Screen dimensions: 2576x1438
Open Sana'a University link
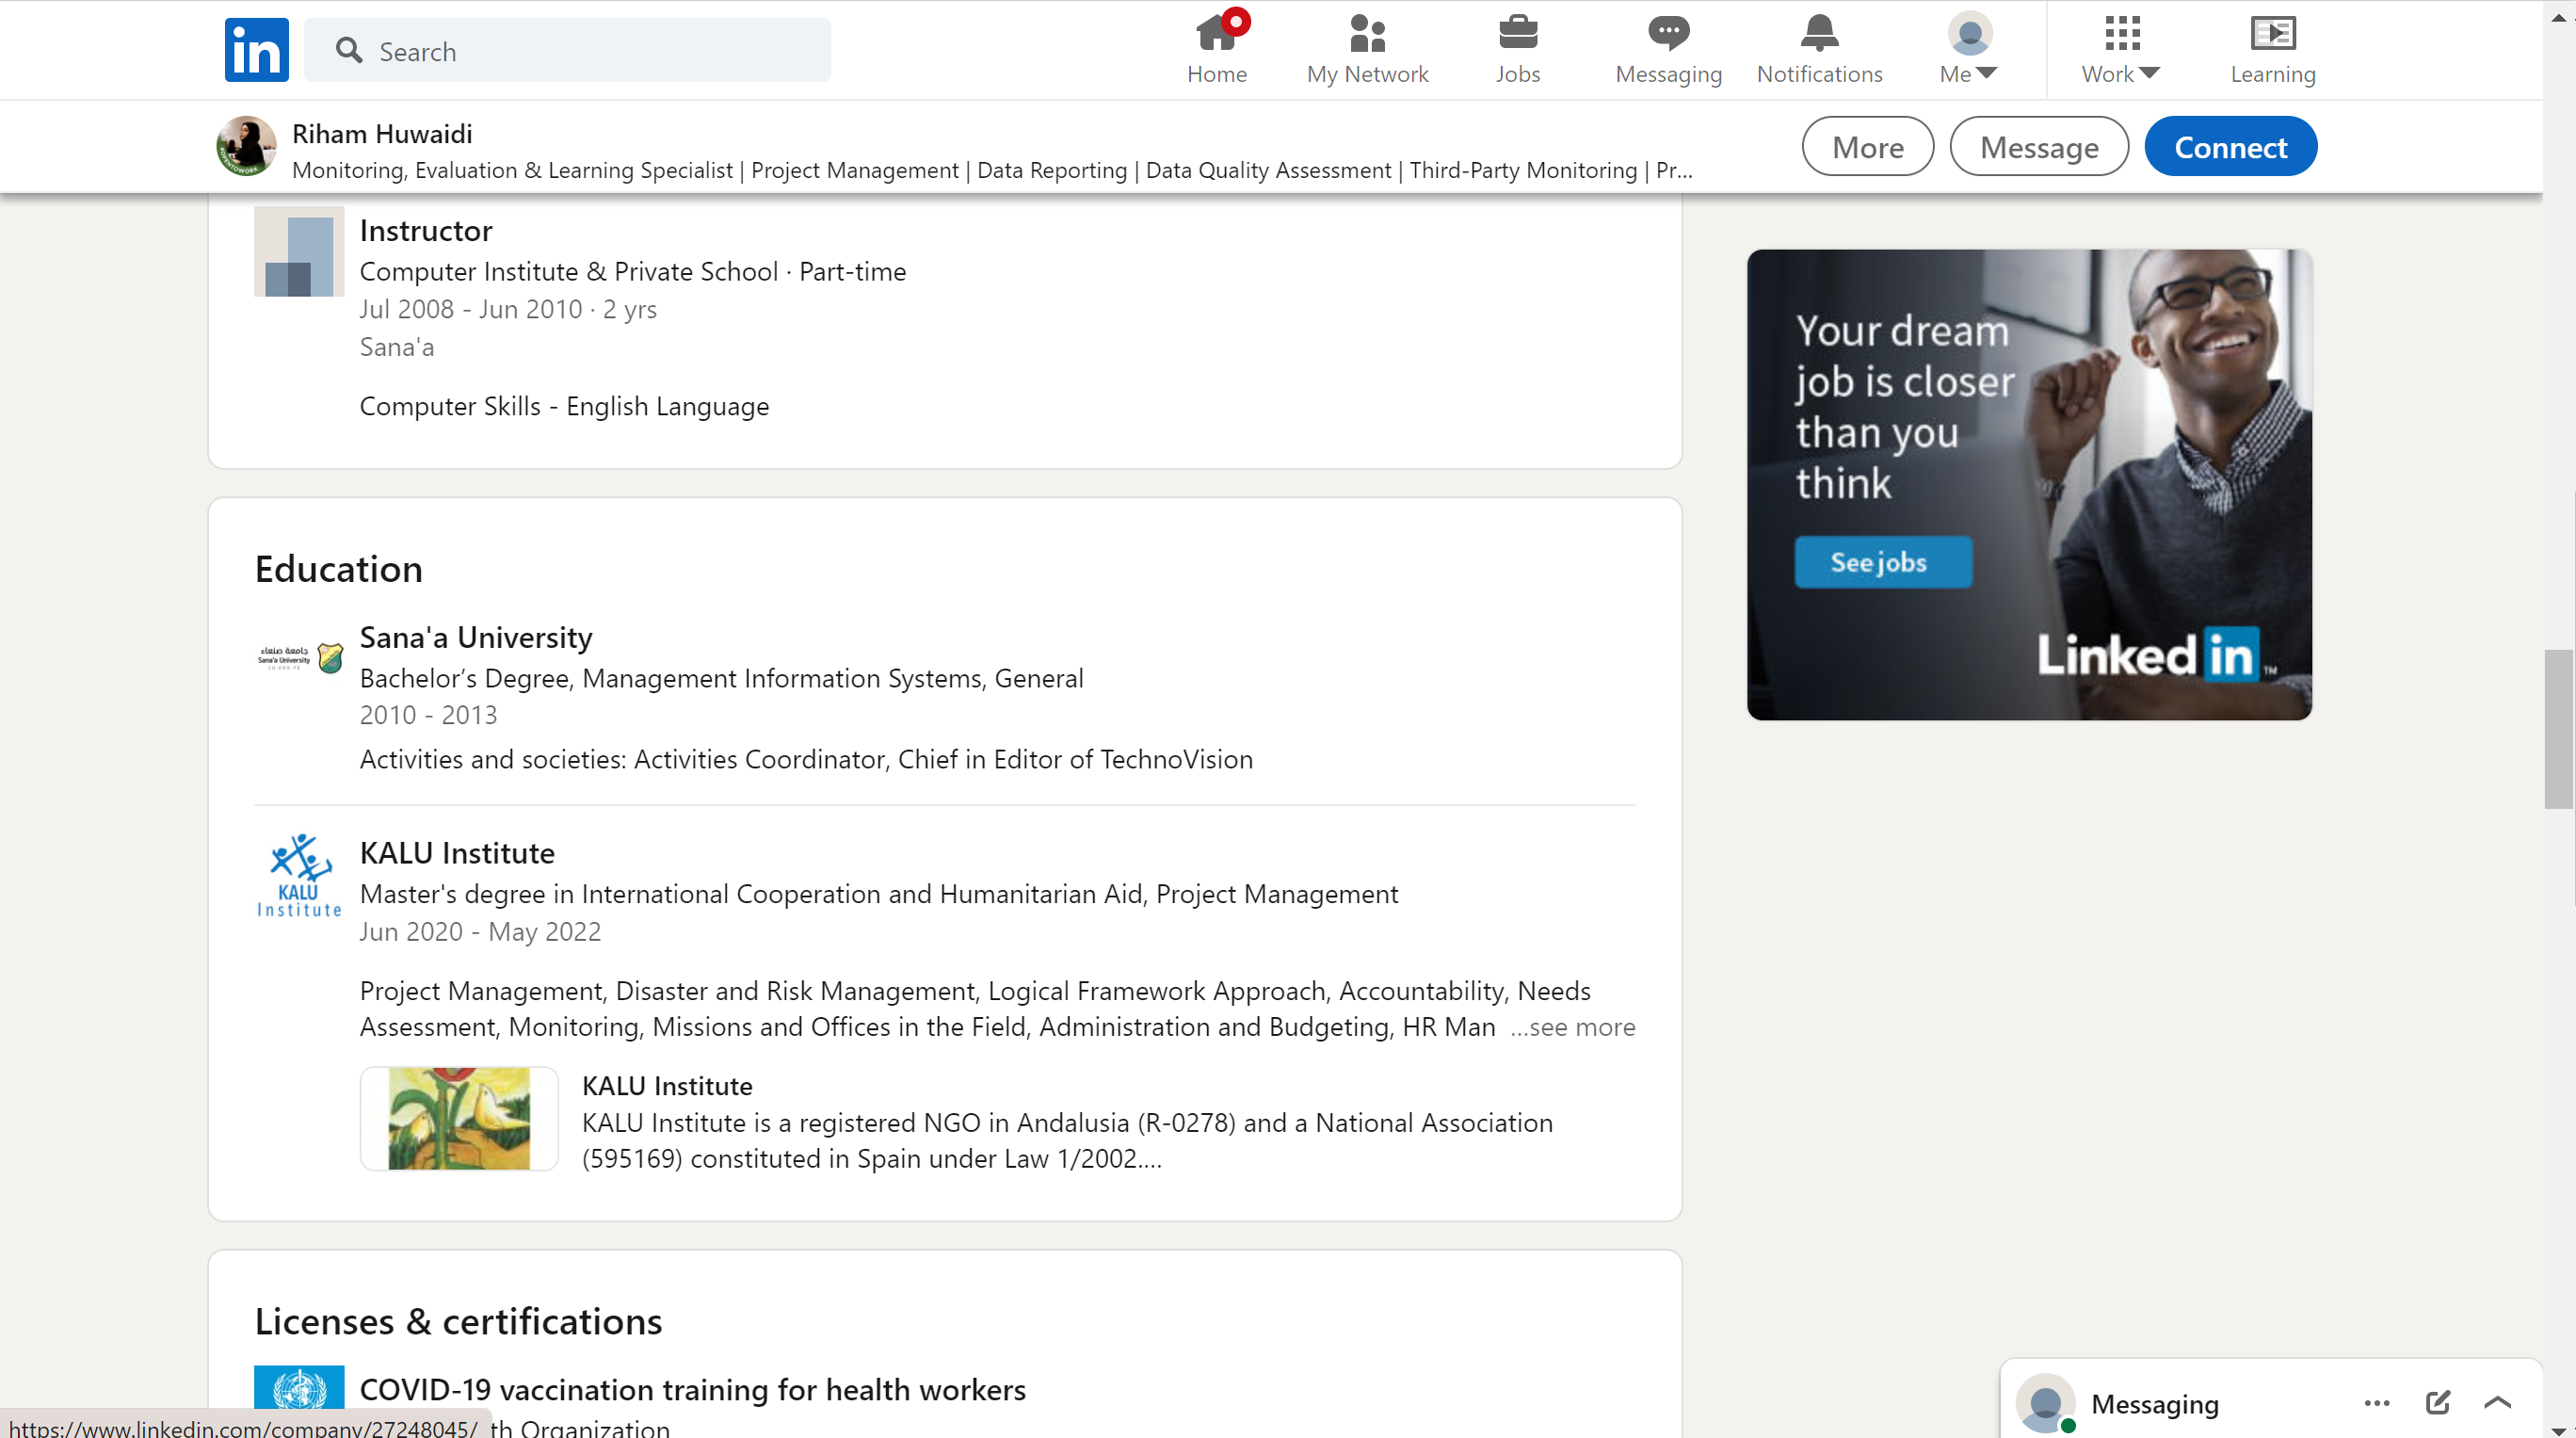(476, 637)
